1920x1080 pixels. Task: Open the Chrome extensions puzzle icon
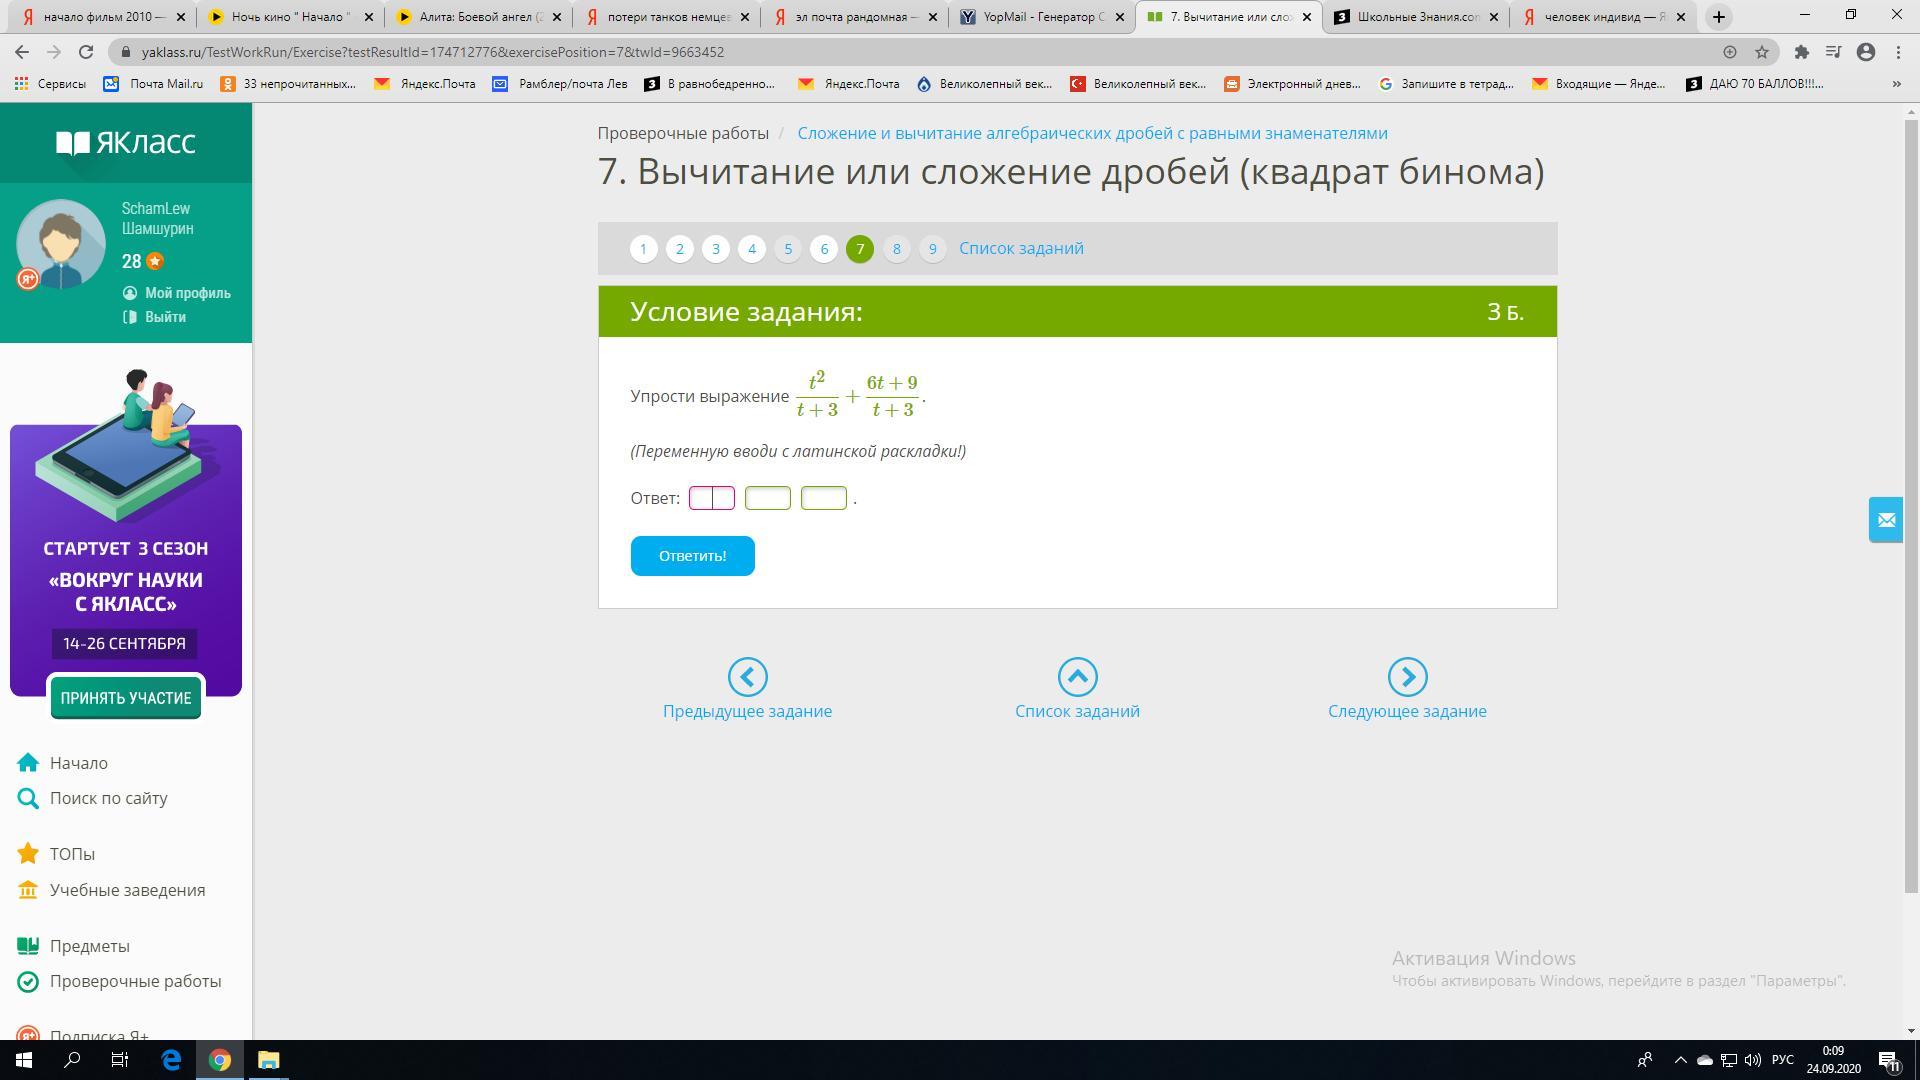coord(1801,52)
